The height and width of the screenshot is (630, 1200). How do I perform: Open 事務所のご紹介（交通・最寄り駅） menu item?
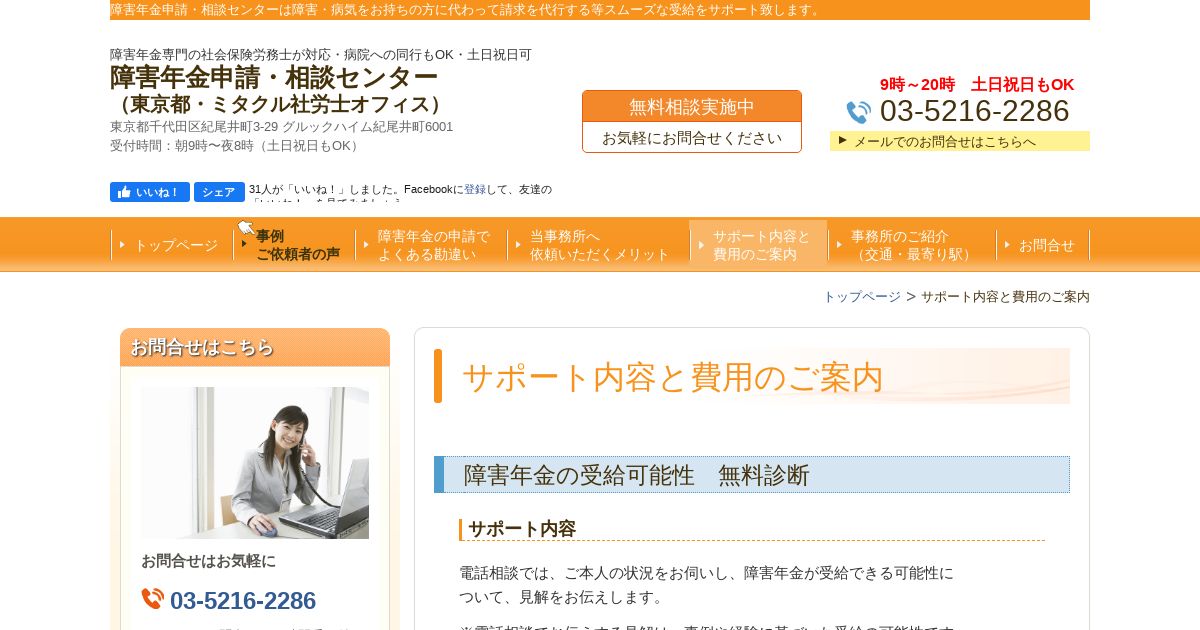tap(912, 245)
